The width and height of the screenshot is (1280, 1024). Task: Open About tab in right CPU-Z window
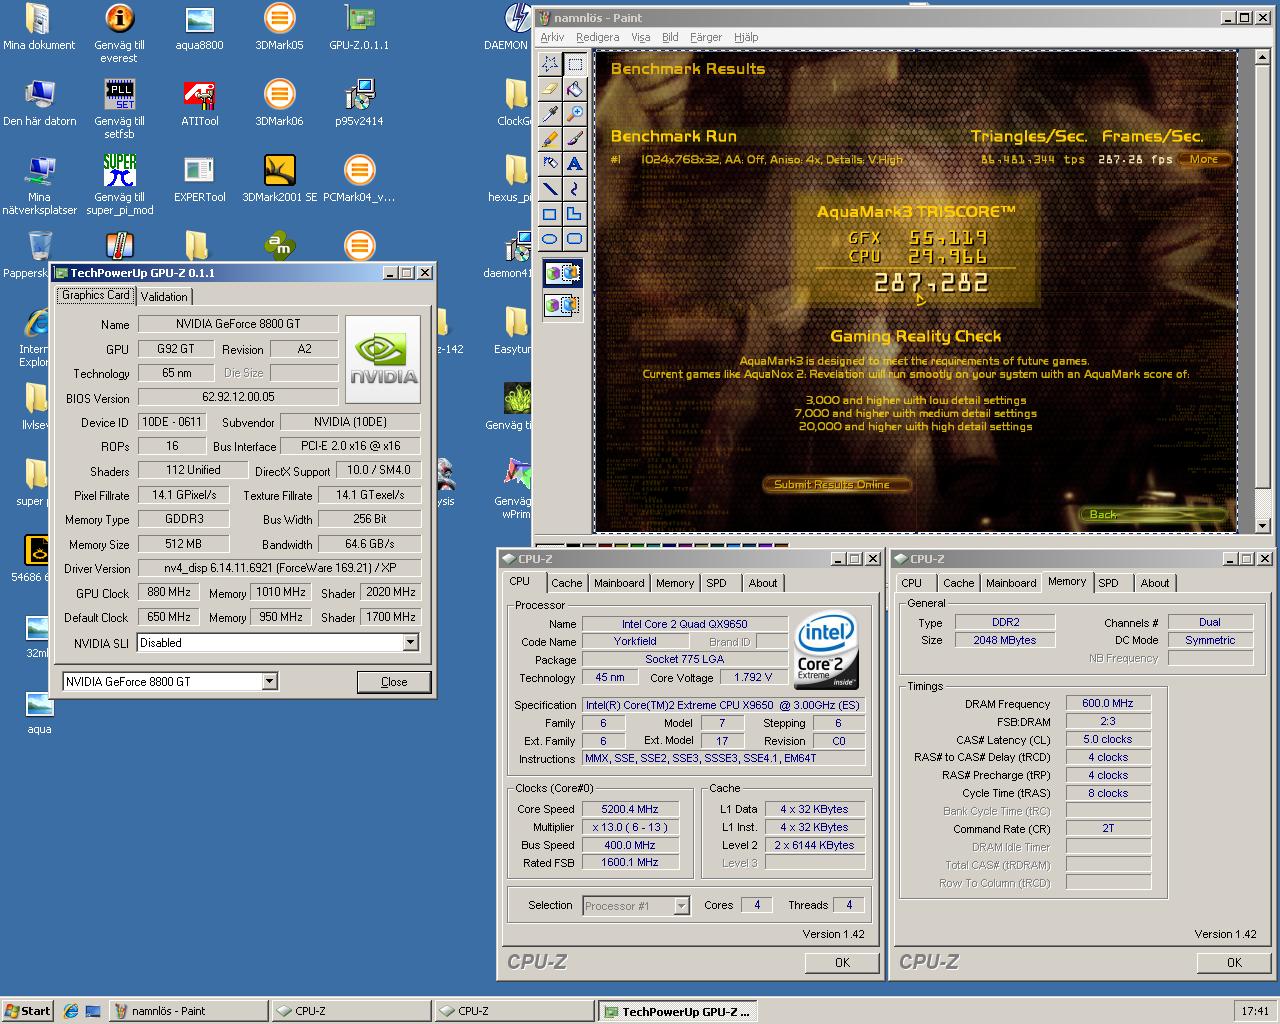tap(1155, 583)
